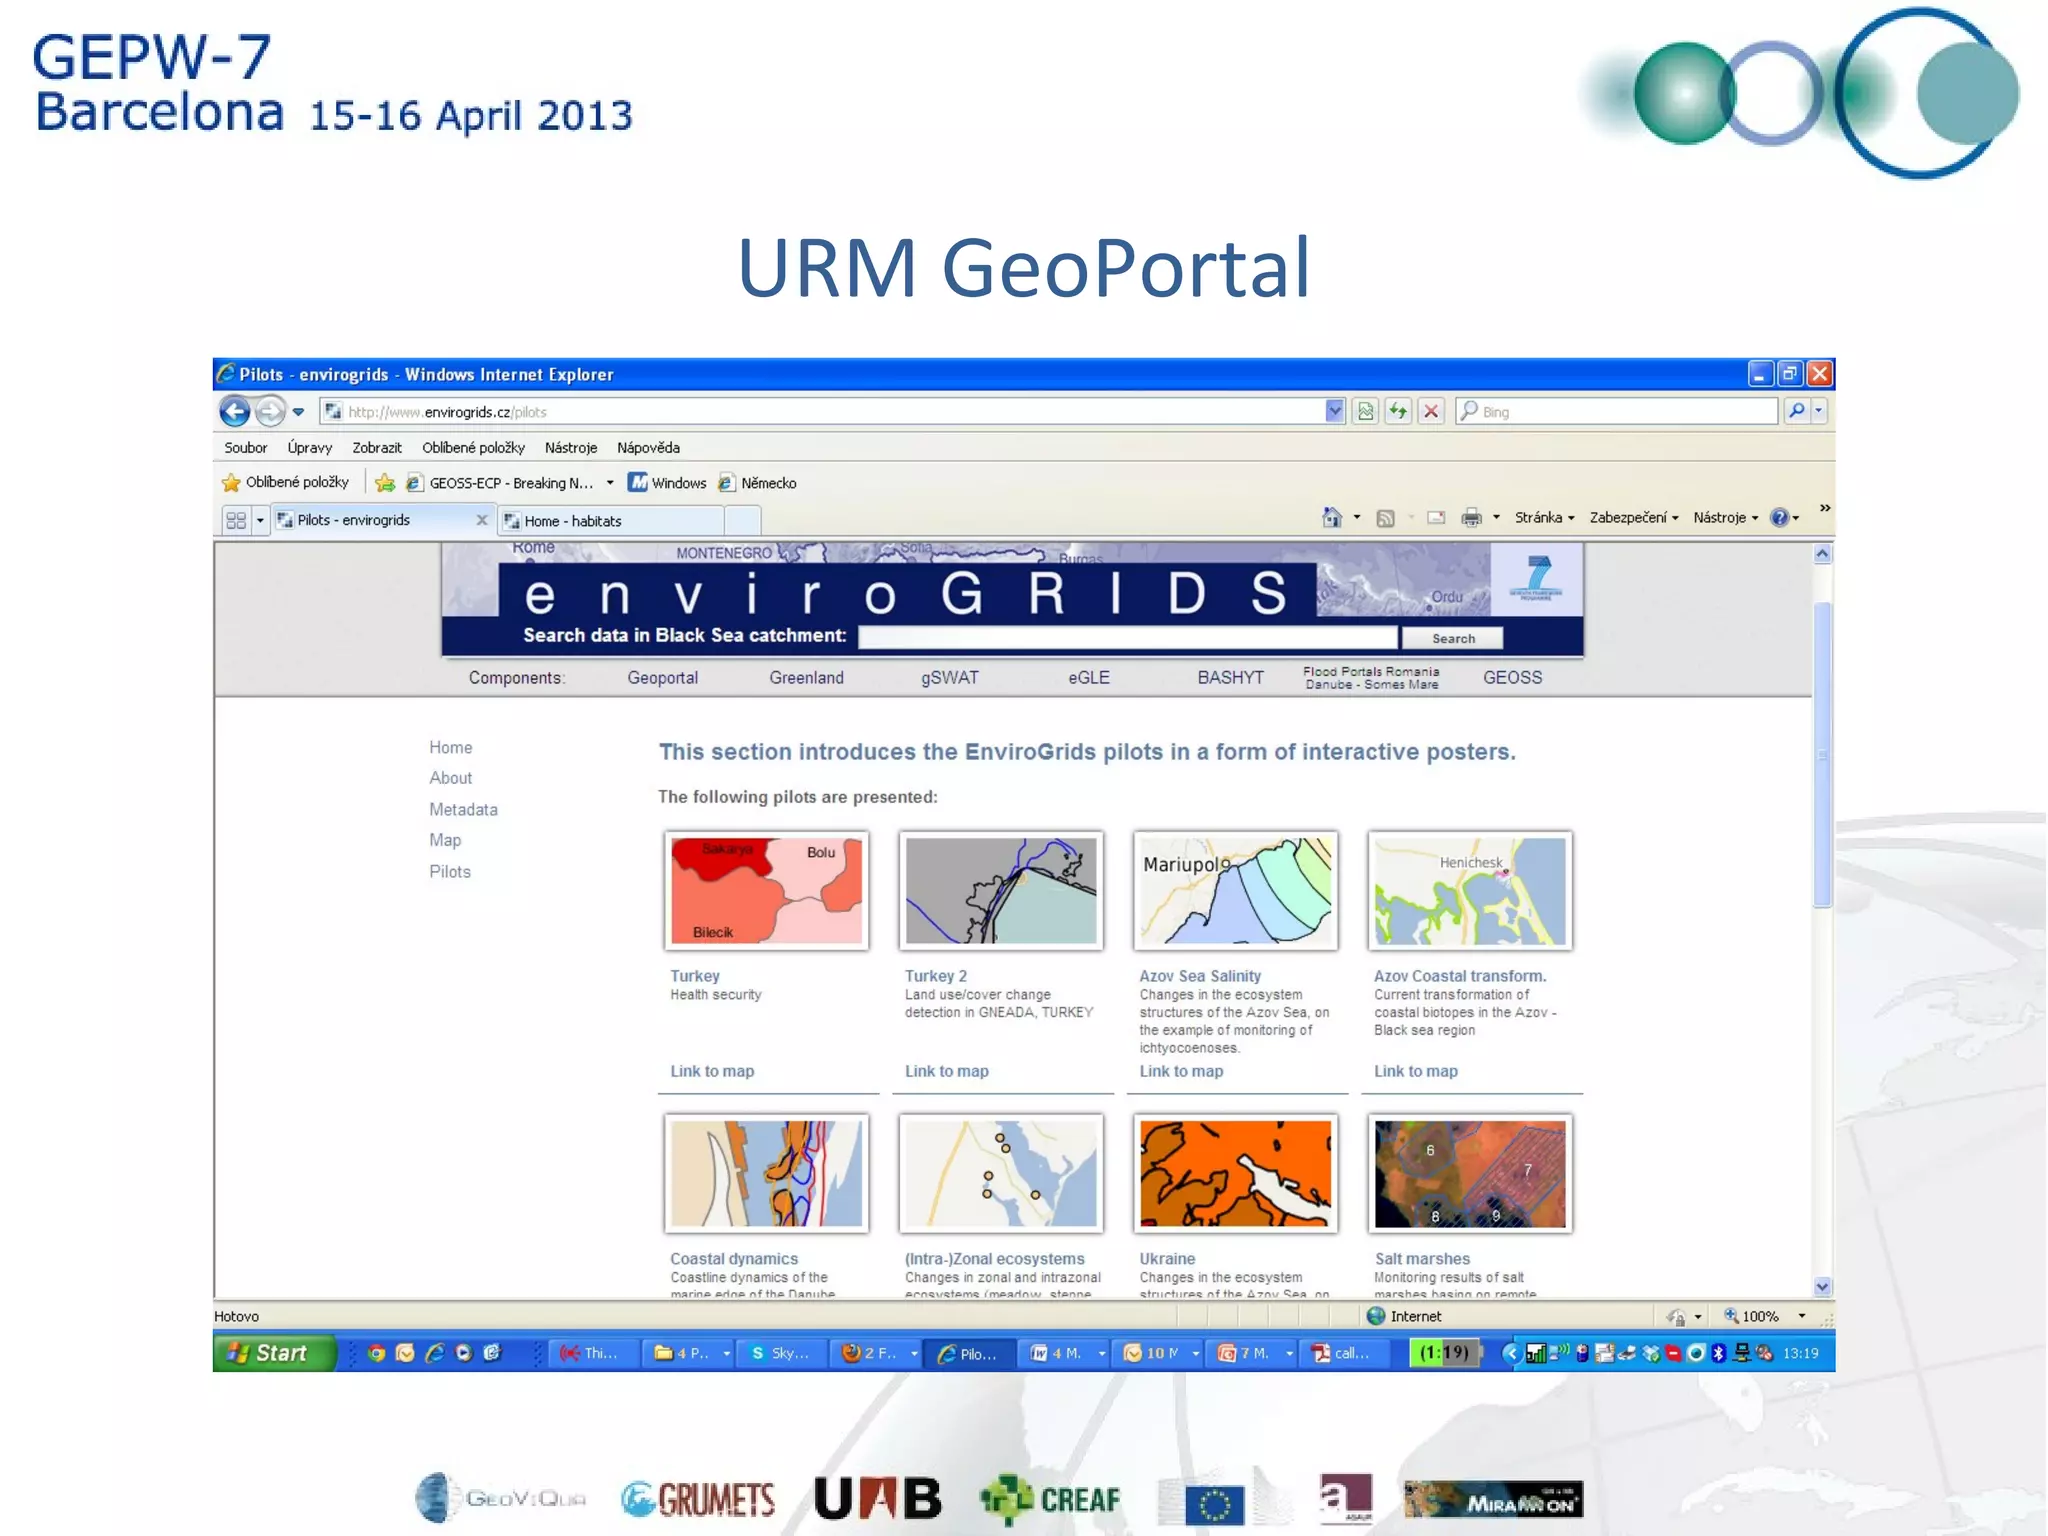Open the Windows favorite link
Viewport: 2048px width, 1536px height.
point(667,483)
